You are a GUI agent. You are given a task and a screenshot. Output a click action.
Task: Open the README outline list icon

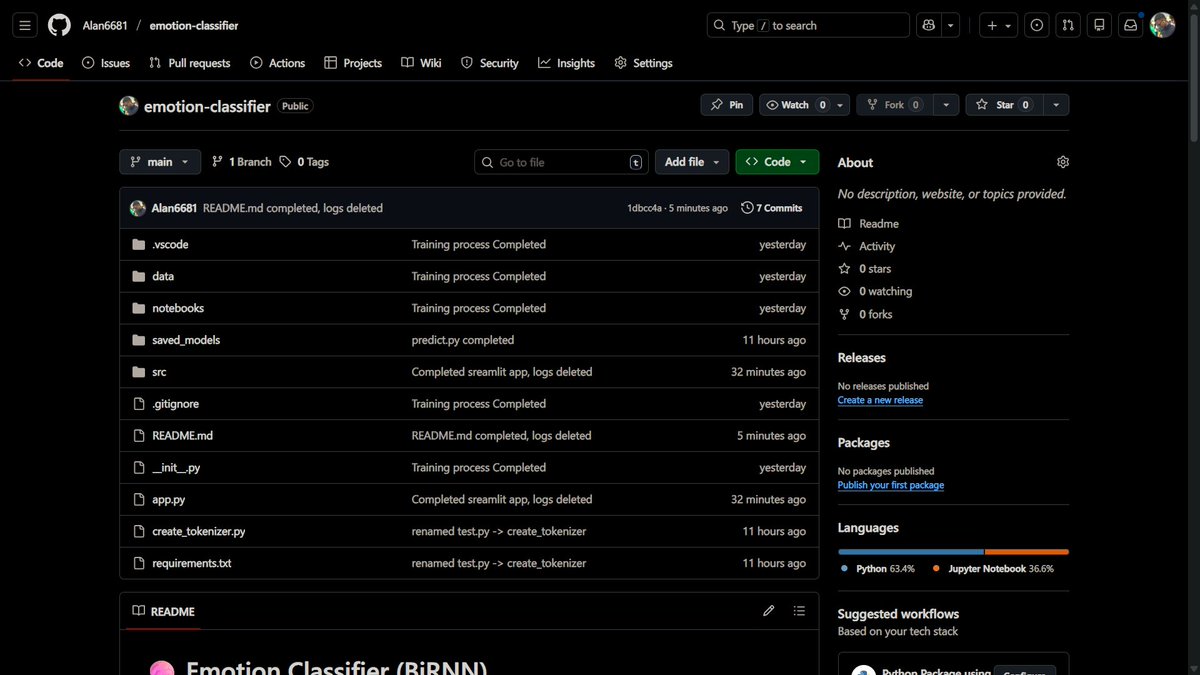(x=799, y=611)
